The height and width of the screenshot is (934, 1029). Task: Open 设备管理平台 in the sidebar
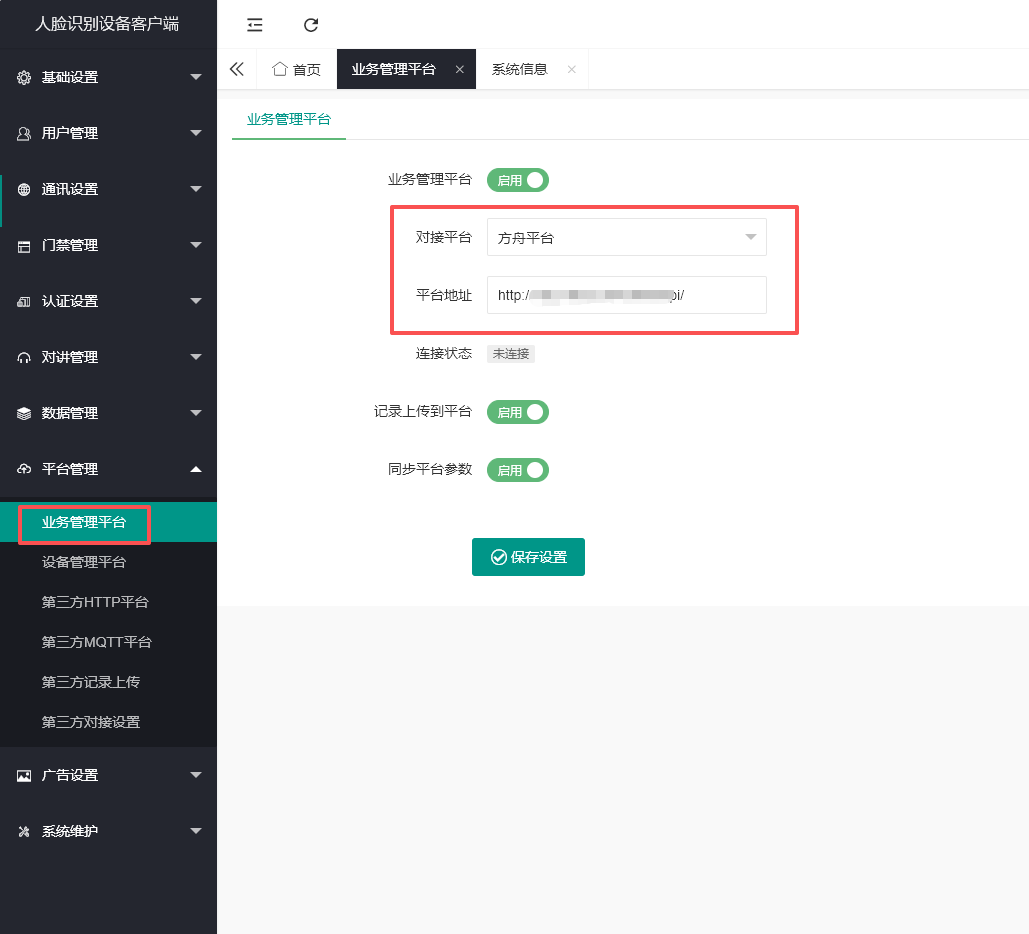click(83, 563)
